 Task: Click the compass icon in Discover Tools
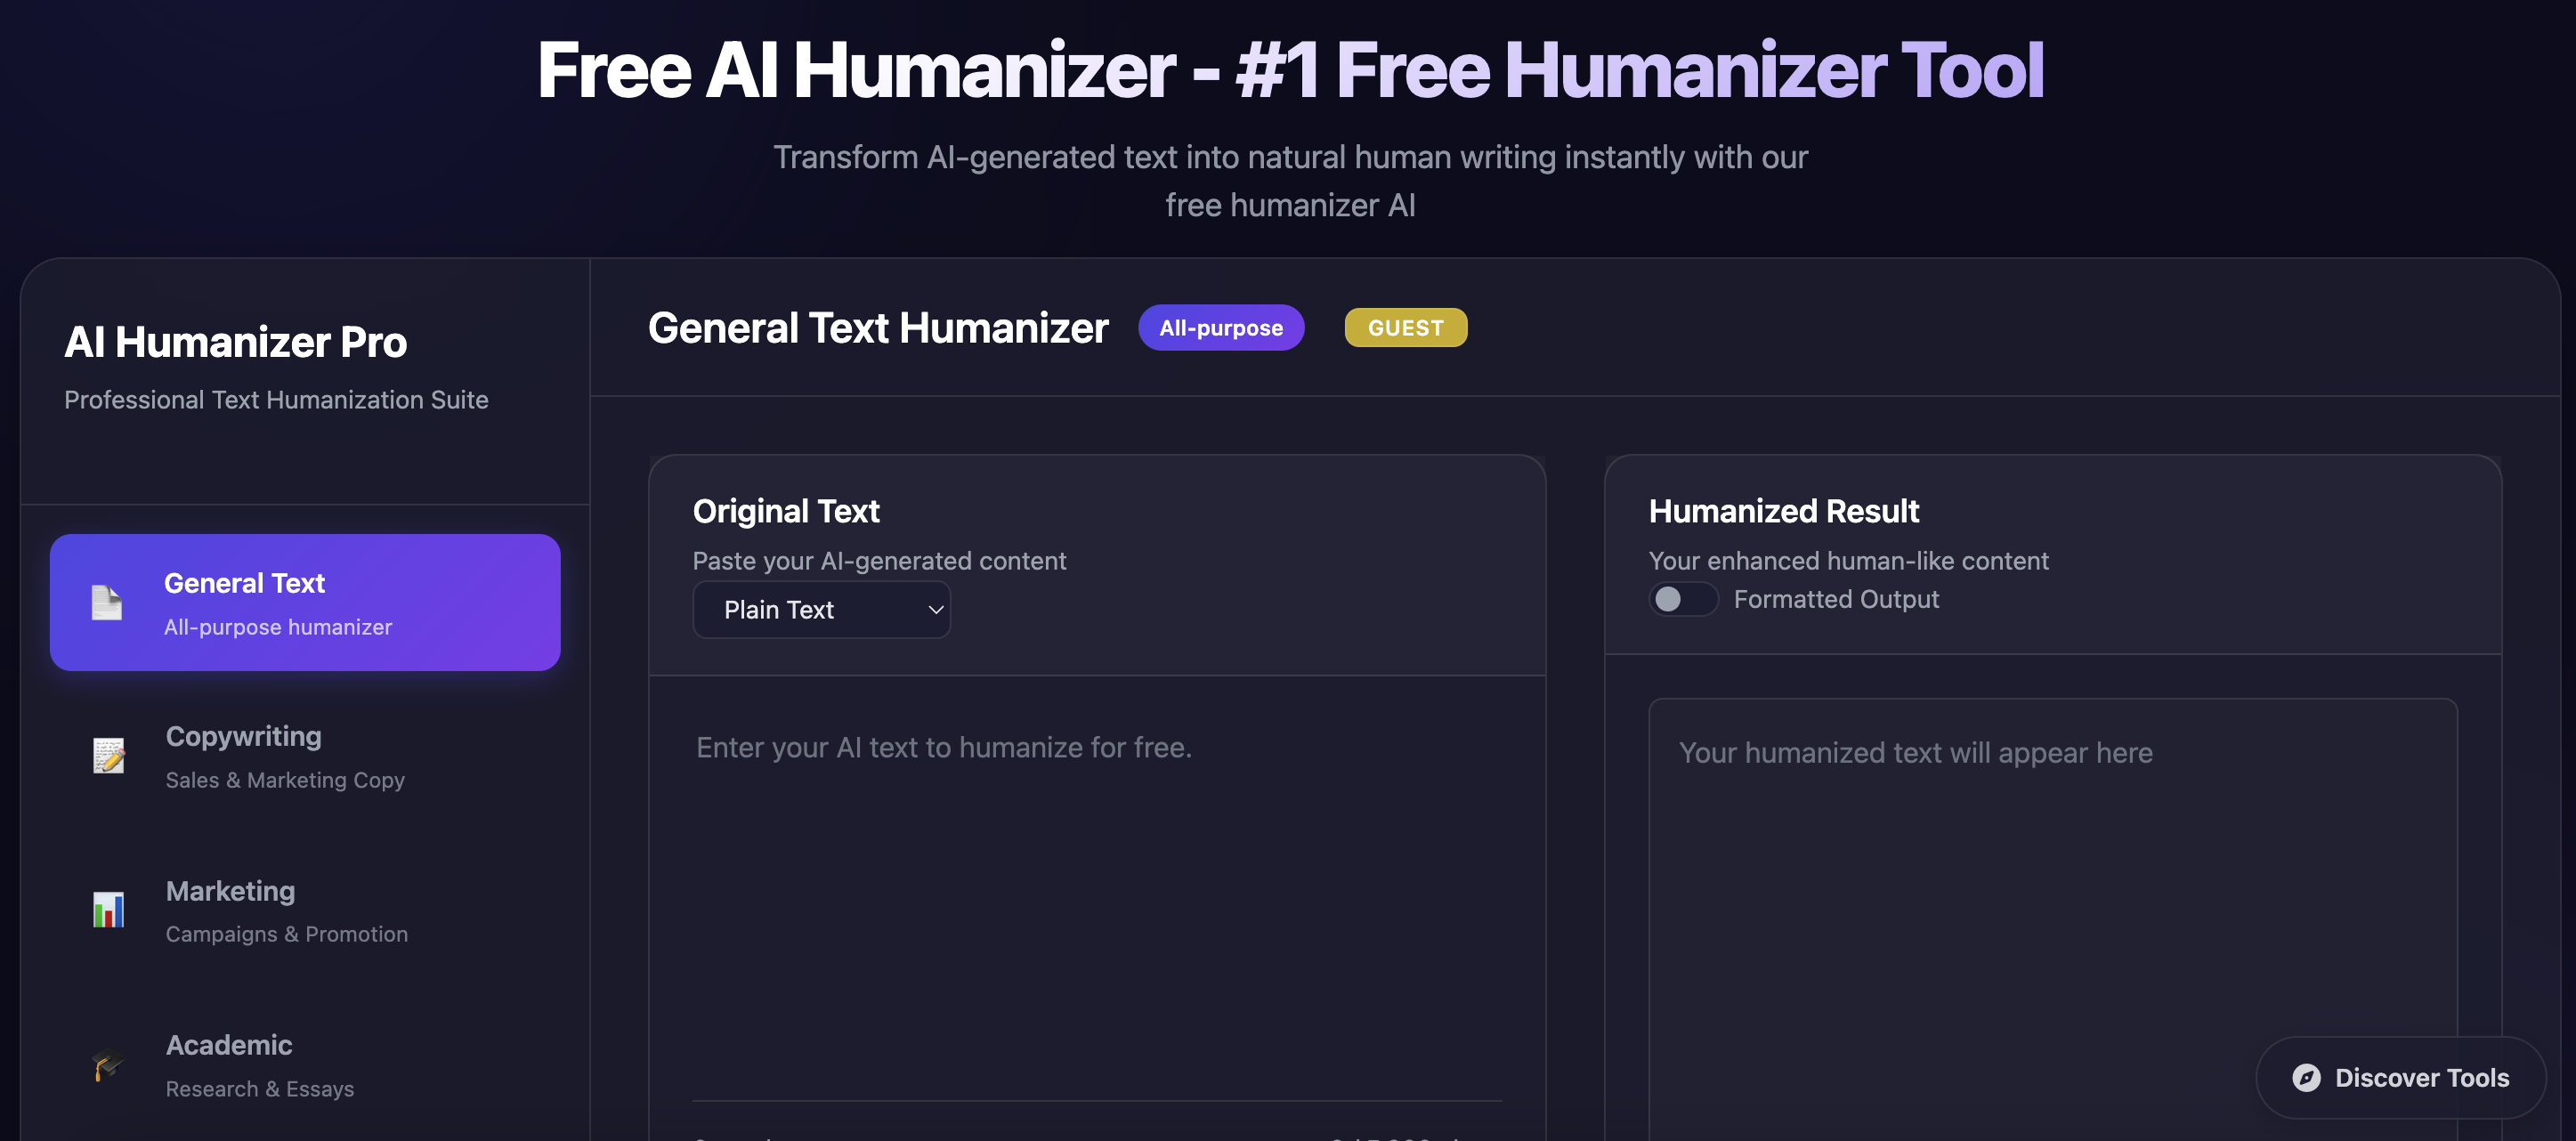pyautogui.click(x=2306, y=1077)
